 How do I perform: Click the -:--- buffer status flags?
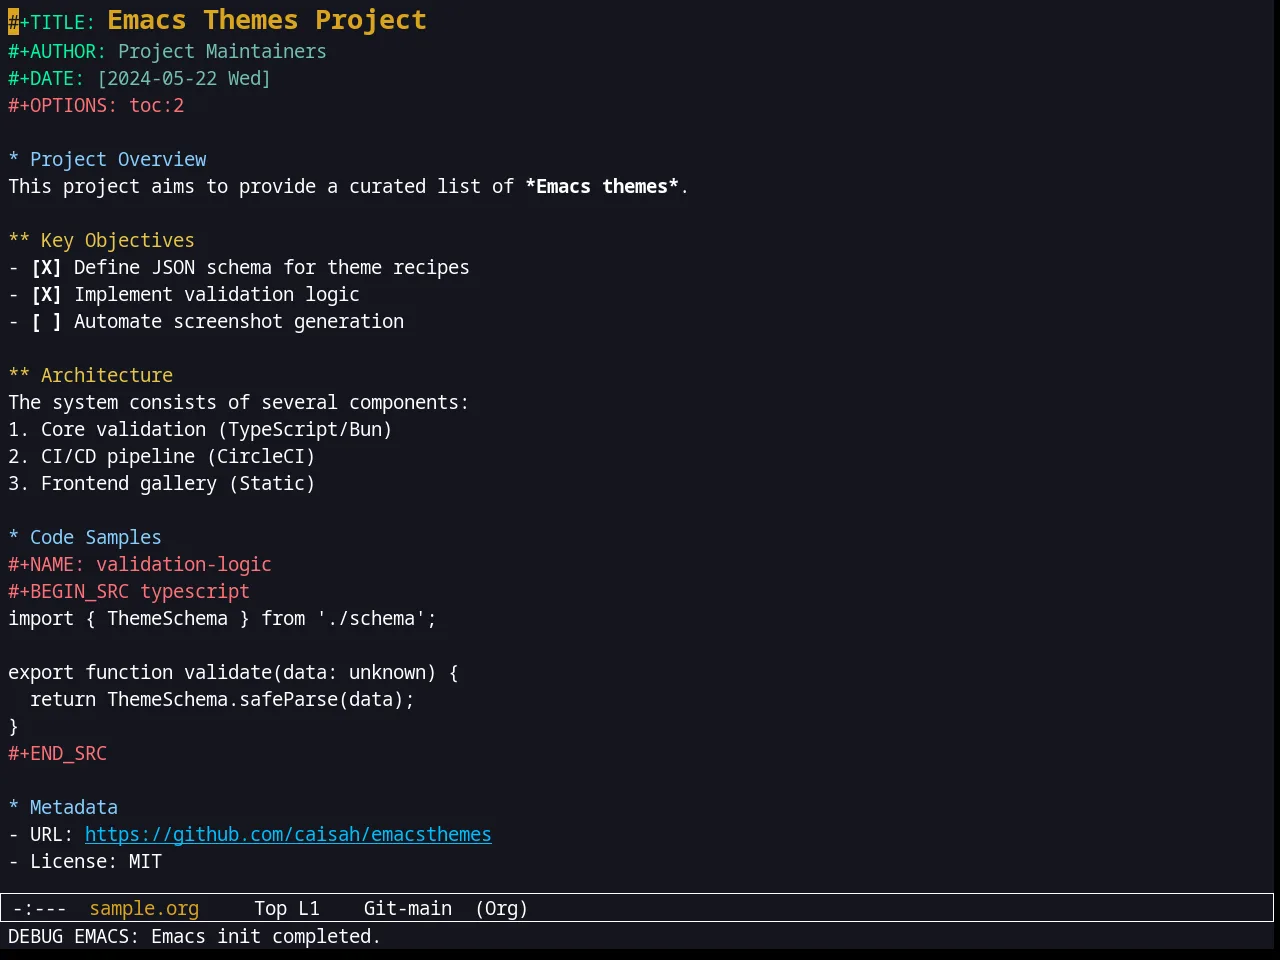40,909
